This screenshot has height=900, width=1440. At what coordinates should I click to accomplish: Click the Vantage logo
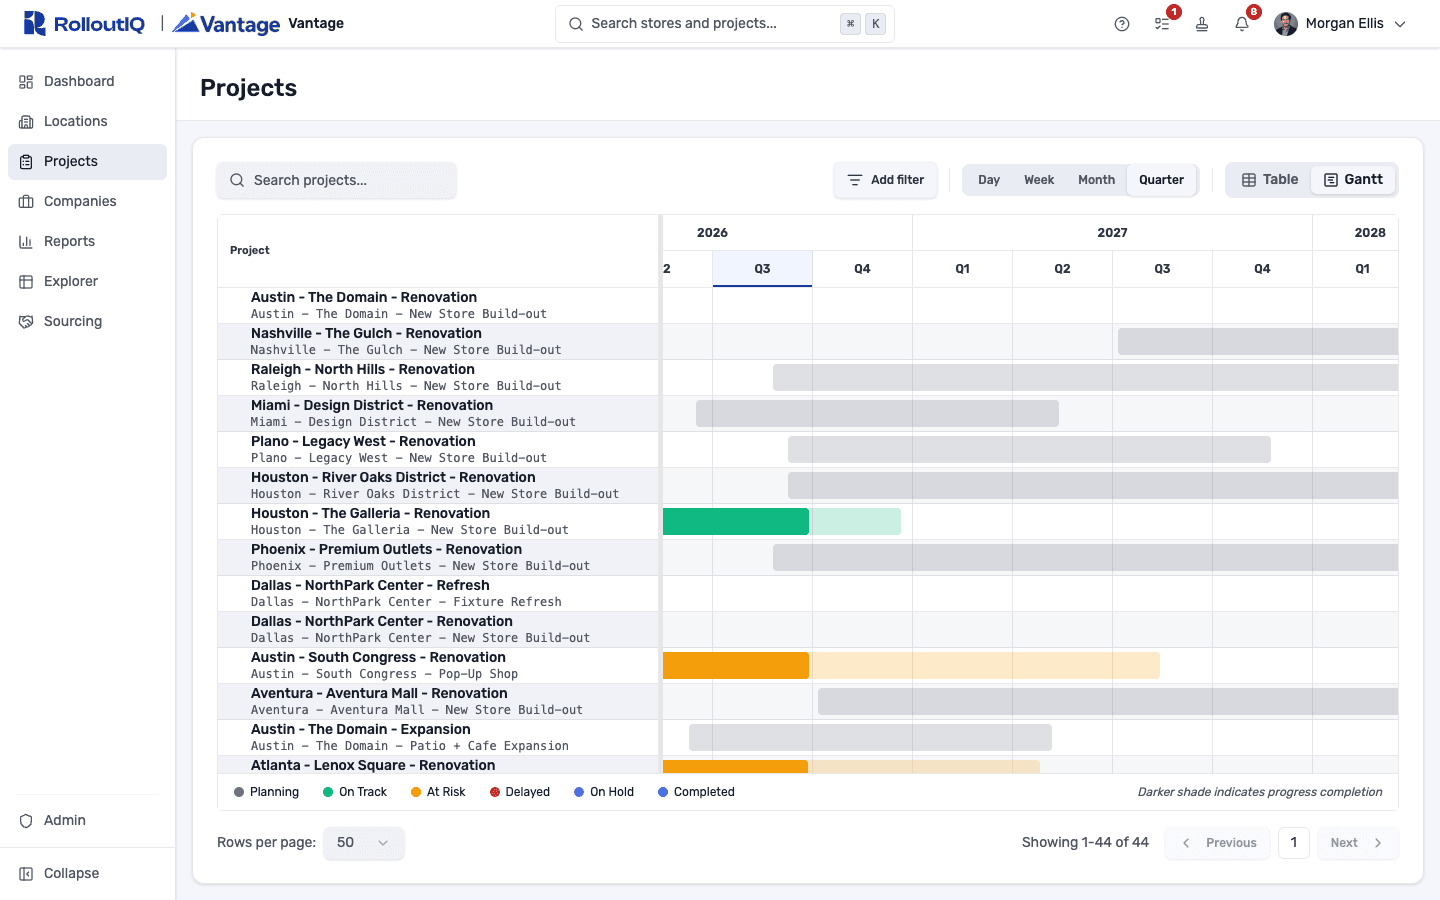[x=226, y=24]
